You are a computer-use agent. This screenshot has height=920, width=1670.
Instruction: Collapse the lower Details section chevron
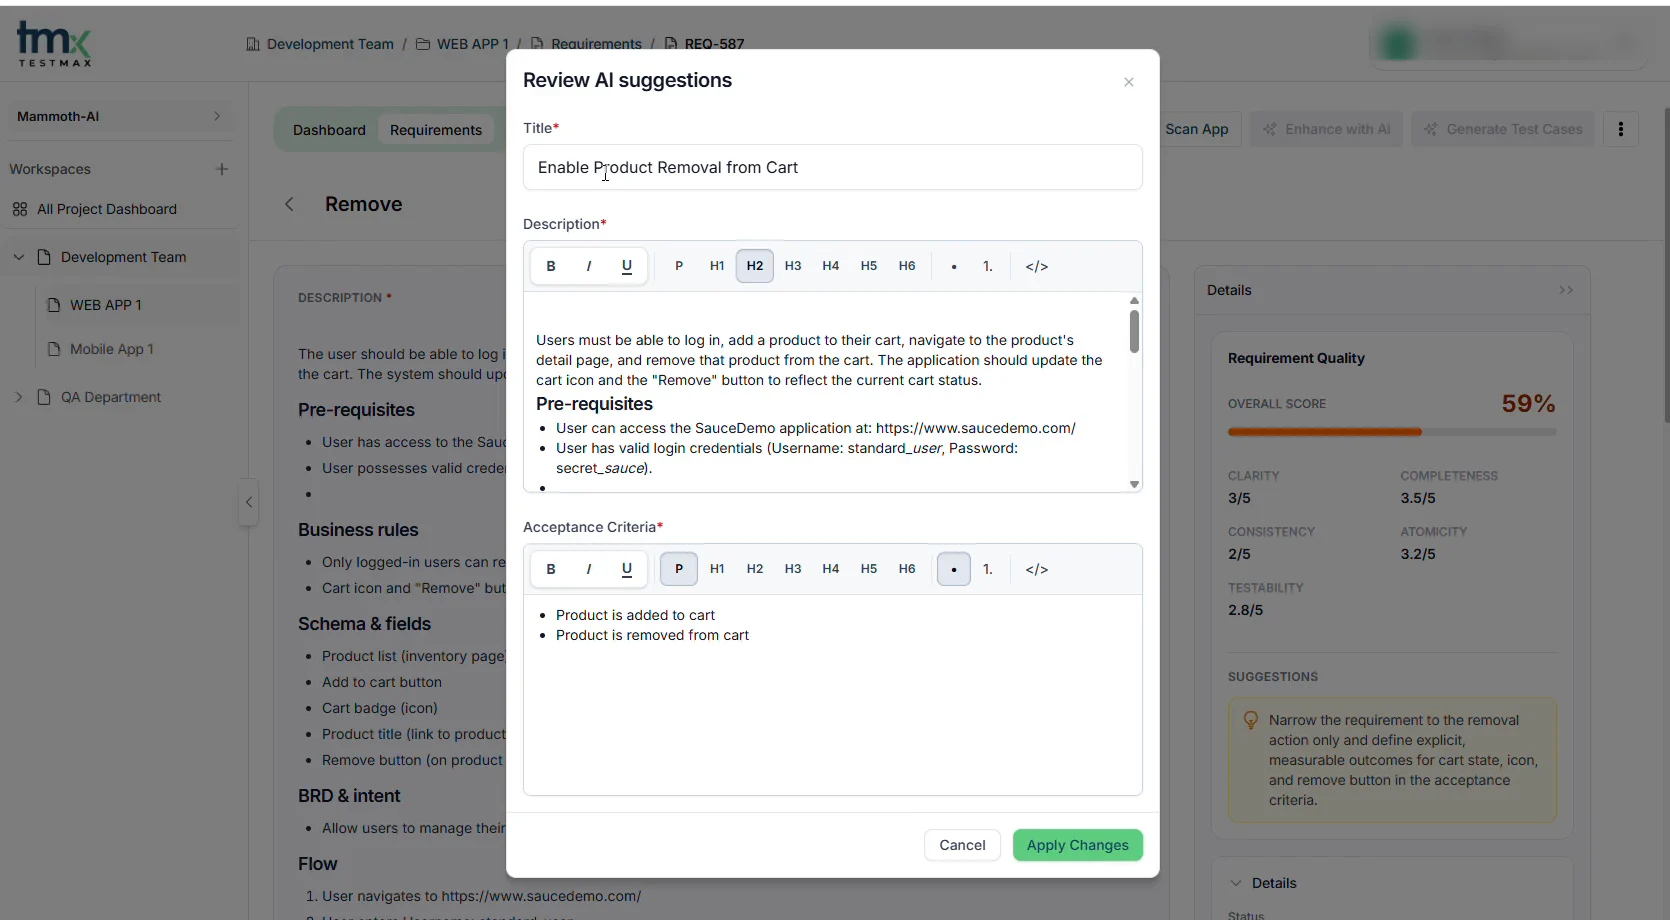pos(1236,883)
